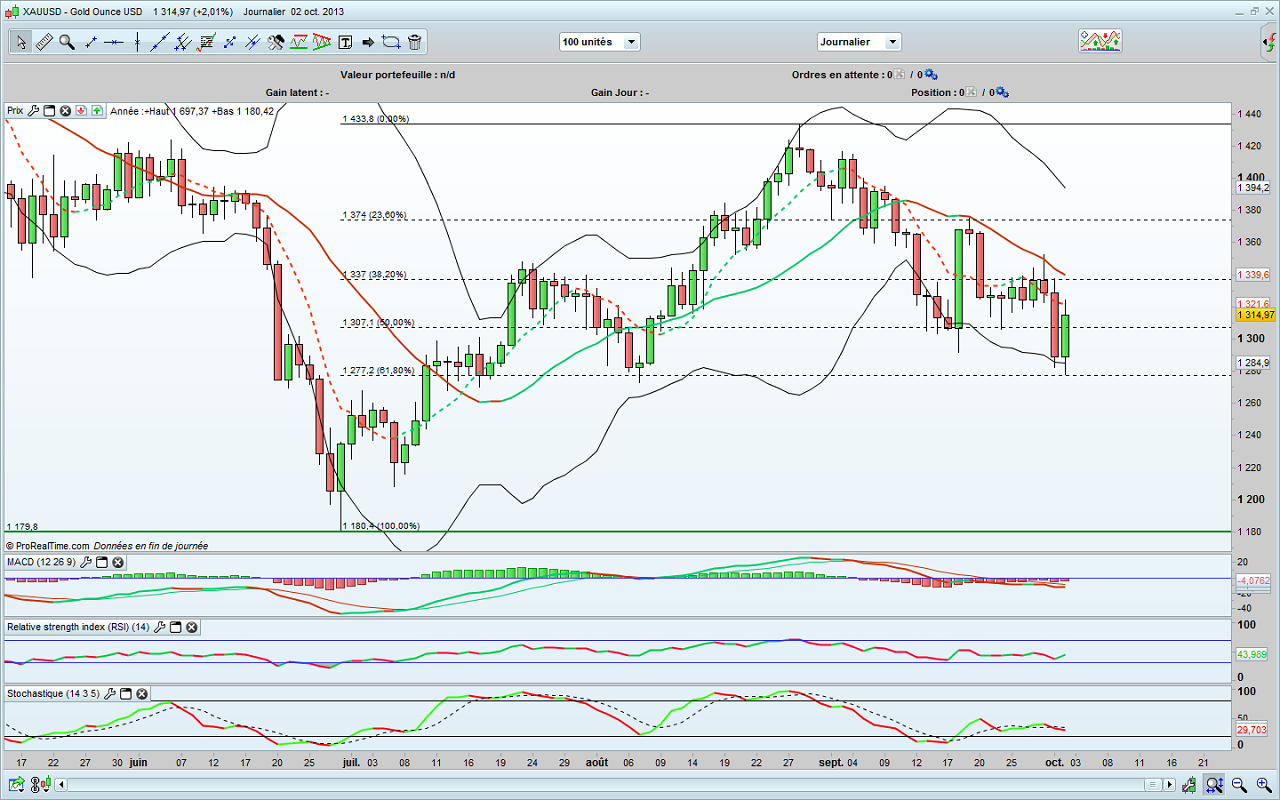Pick the ruler measurement tool
The image size is (1280, 800).
pyautogui.click(x=43, y=42)
